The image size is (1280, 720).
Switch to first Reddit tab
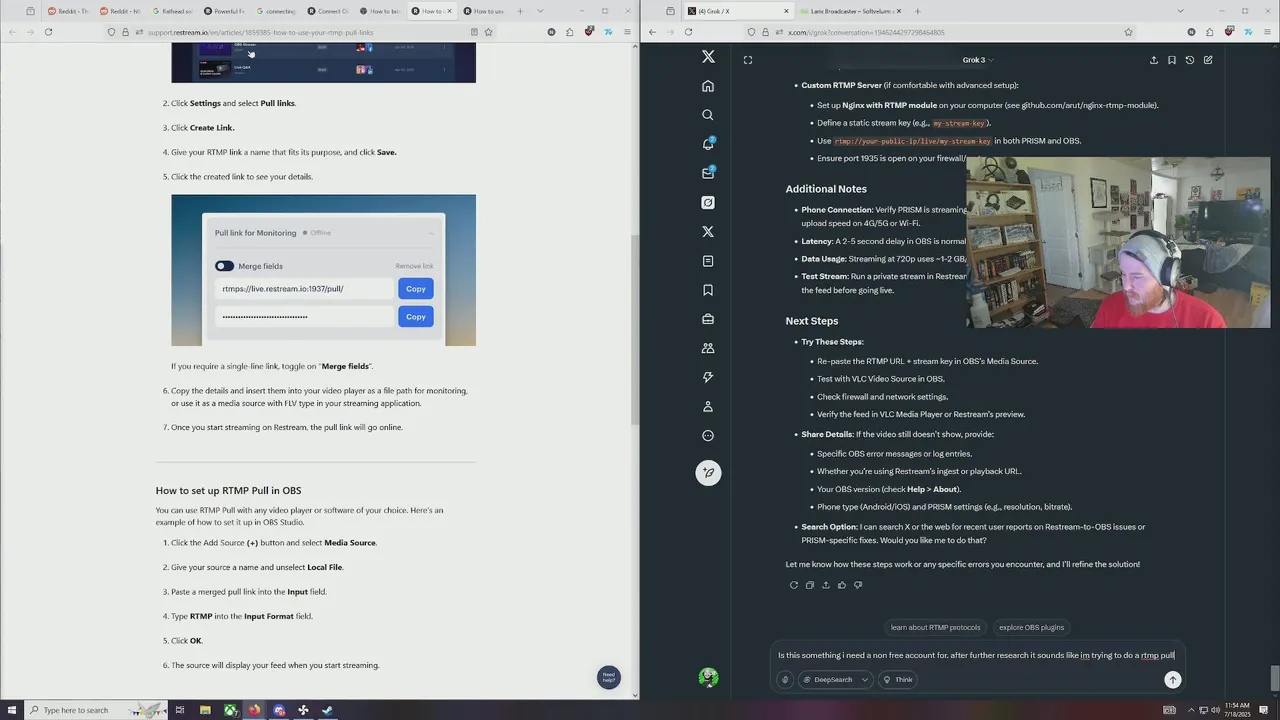68,11
